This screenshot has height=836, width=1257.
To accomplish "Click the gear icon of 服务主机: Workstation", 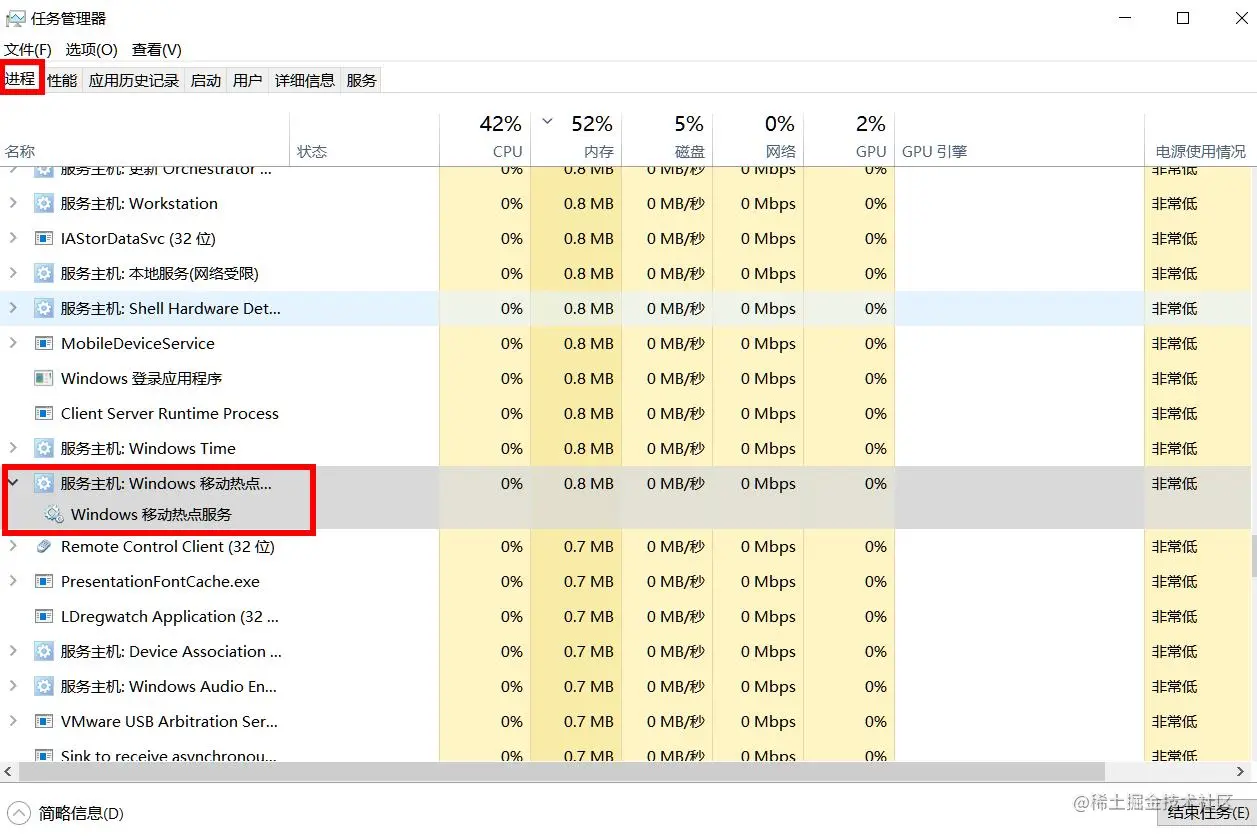I will (44, 203).
